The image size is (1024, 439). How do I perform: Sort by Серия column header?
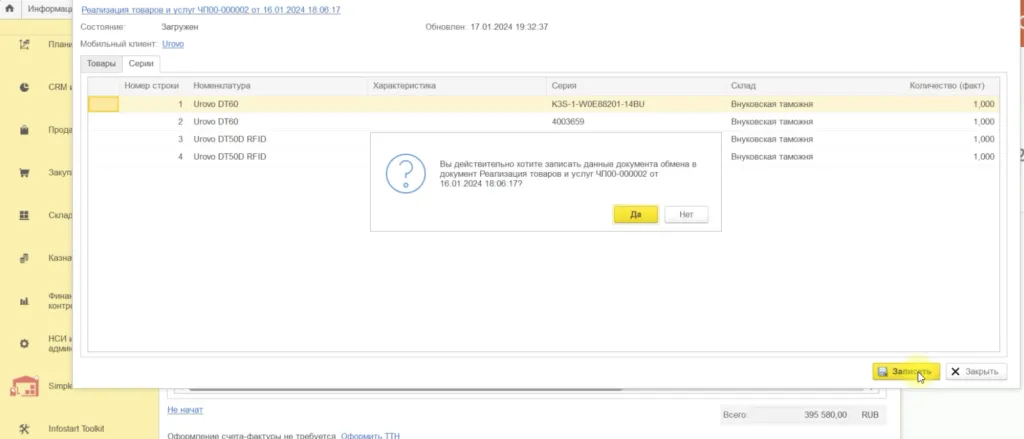click(636, 86)
